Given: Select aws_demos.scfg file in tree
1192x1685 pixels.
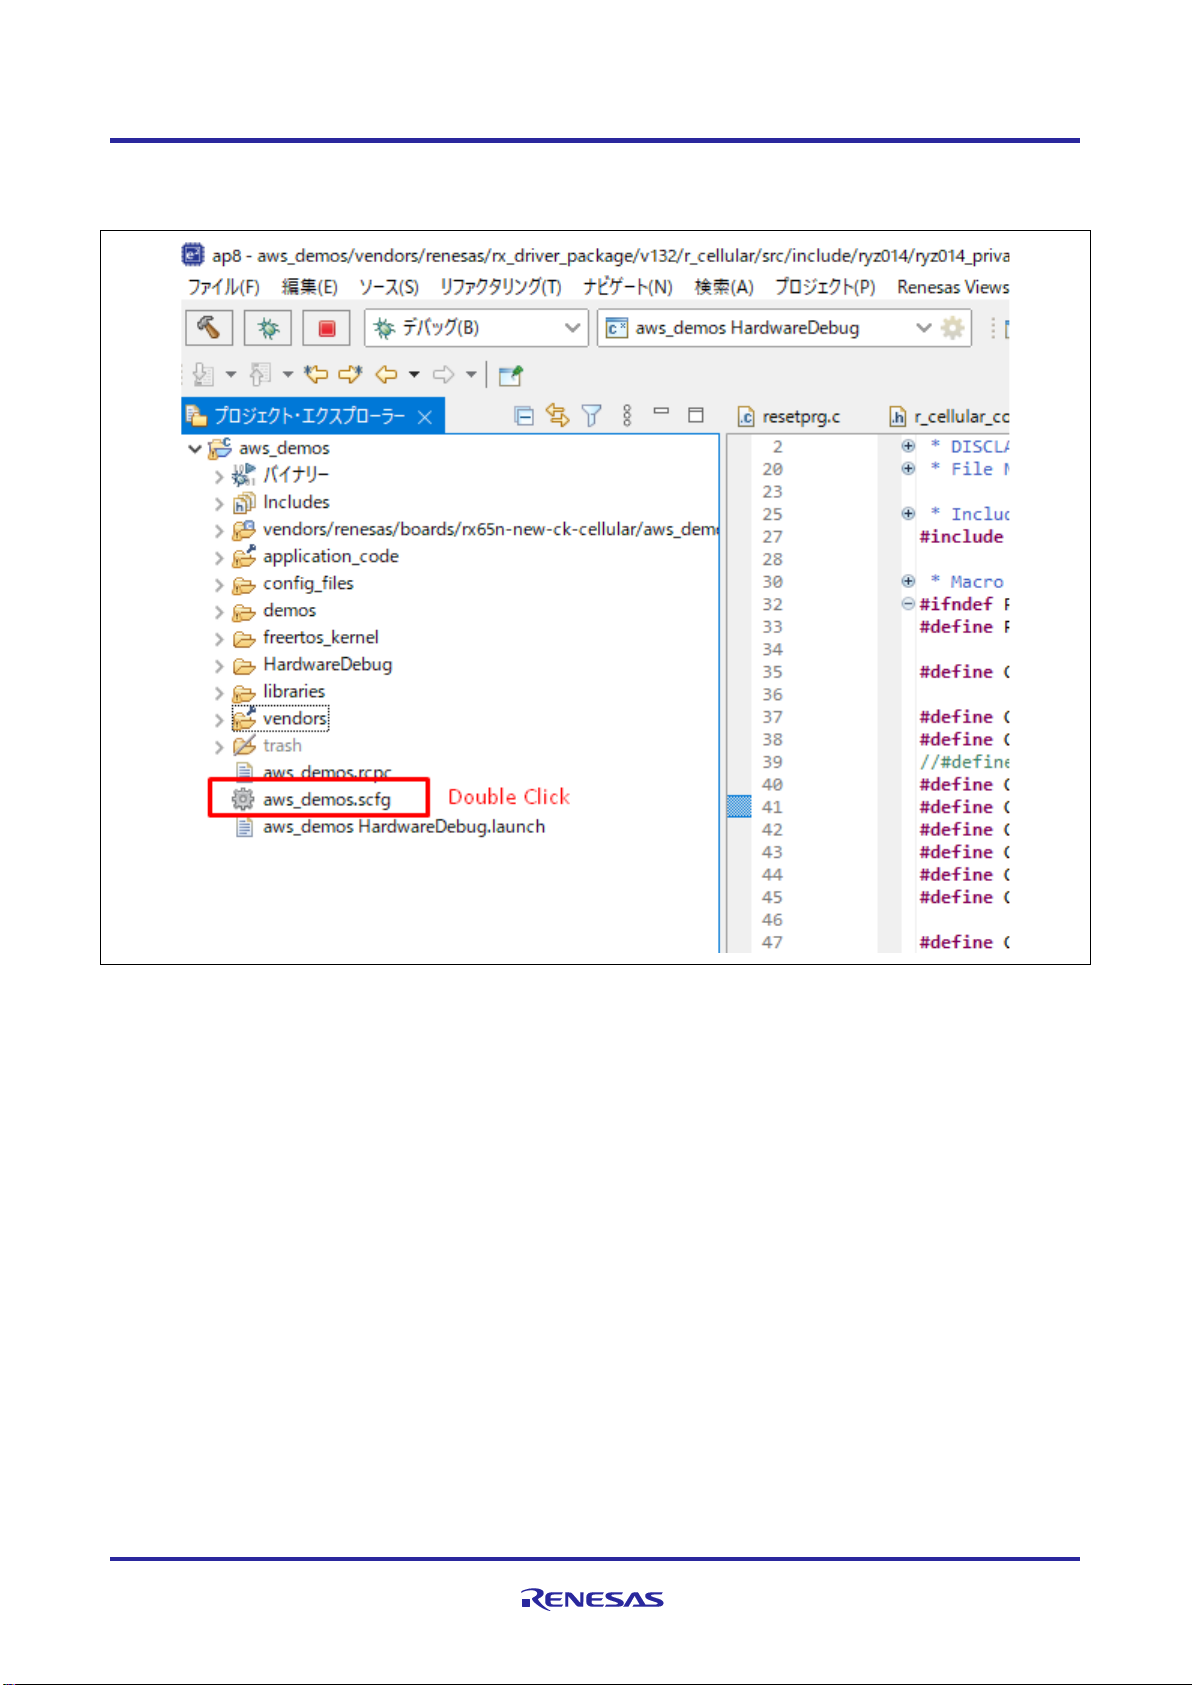Looking at the screenshot, I should point(326,799).
